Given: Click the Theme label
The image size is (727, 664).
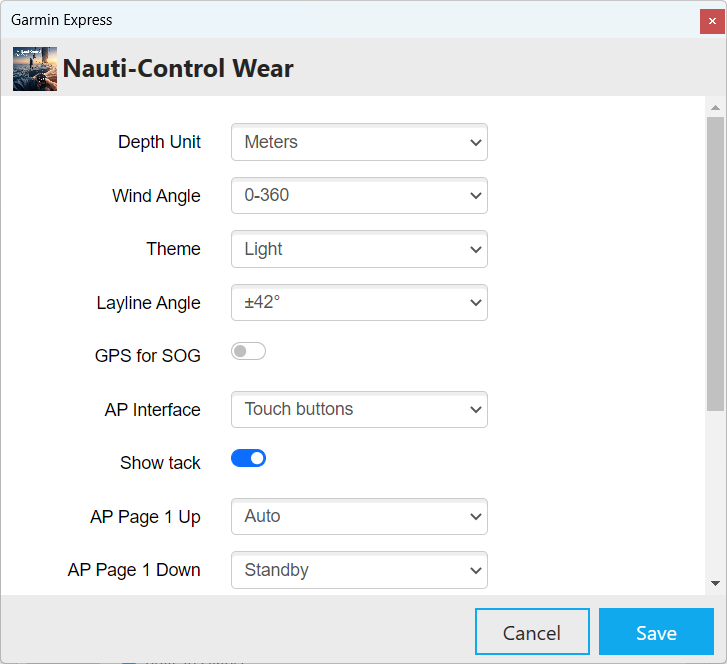Looking at the screenshot, I should pos(173,249).
